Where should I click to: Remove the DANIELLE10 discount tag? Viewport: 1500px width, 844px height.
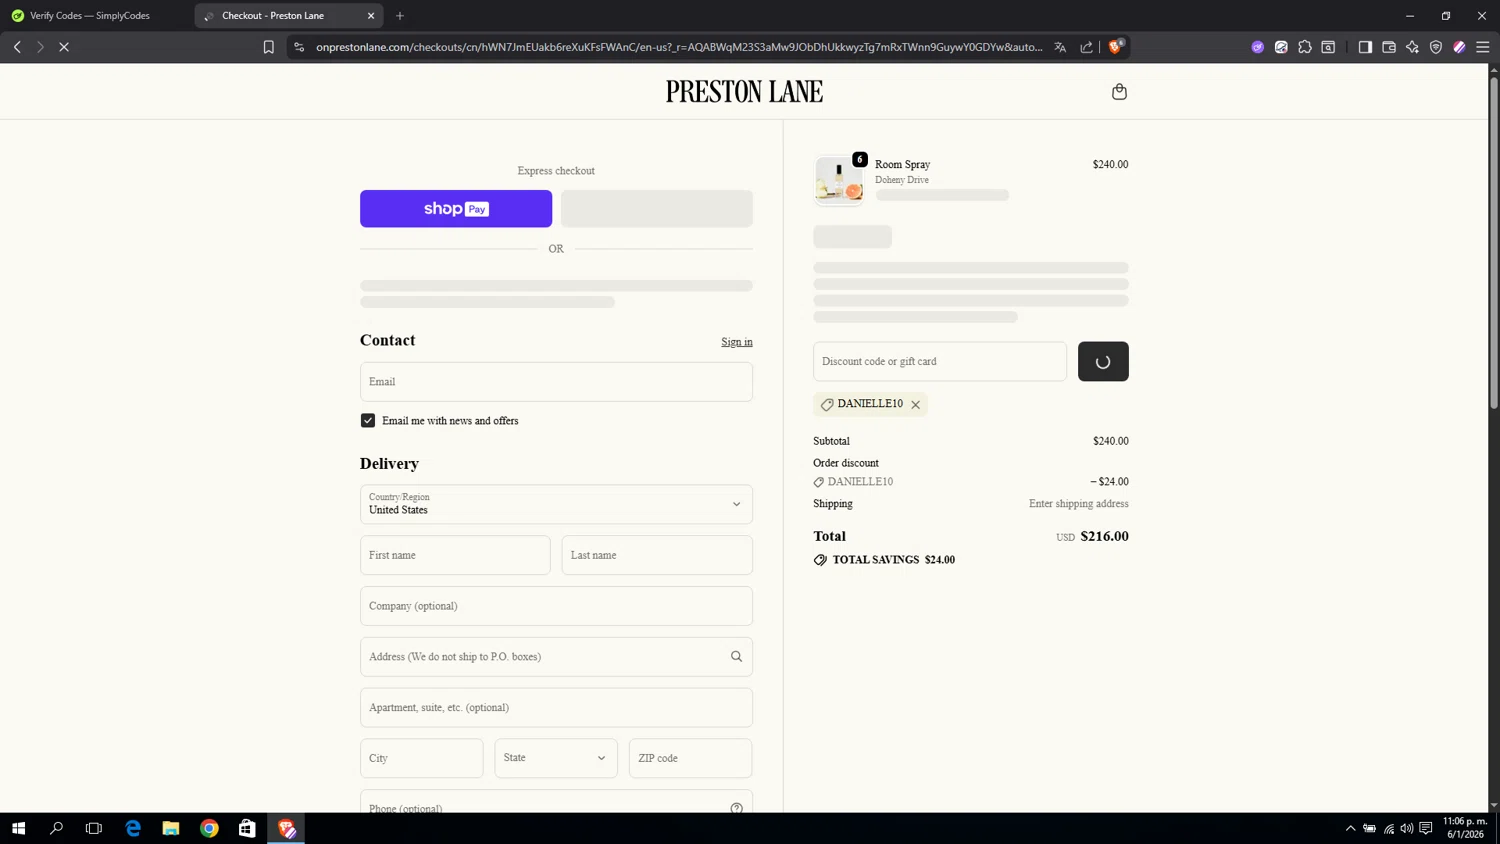915,405
